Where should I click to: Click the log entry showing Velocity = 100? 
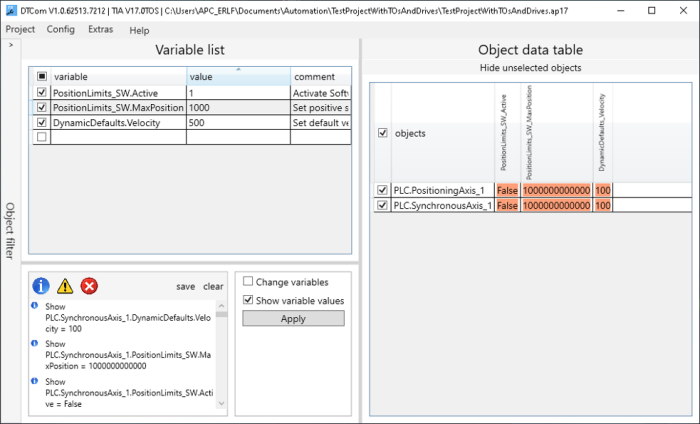pyautogui.click(x=128, y=318)
